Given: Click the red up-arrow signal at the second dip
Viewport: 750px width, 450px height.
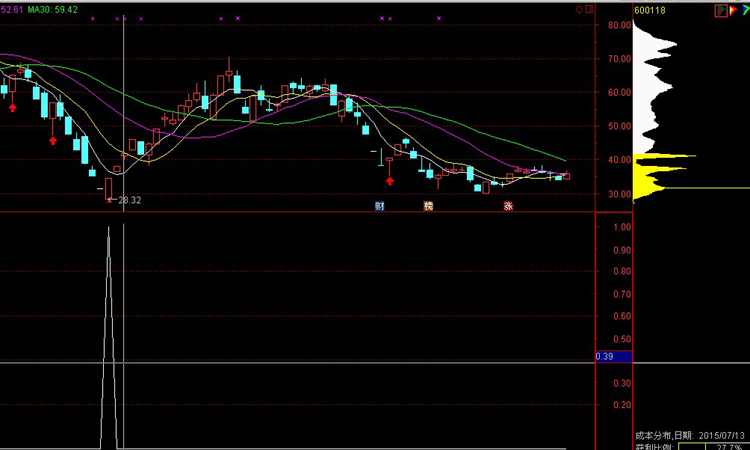Looking at the screenshot, I should (53, 140).
